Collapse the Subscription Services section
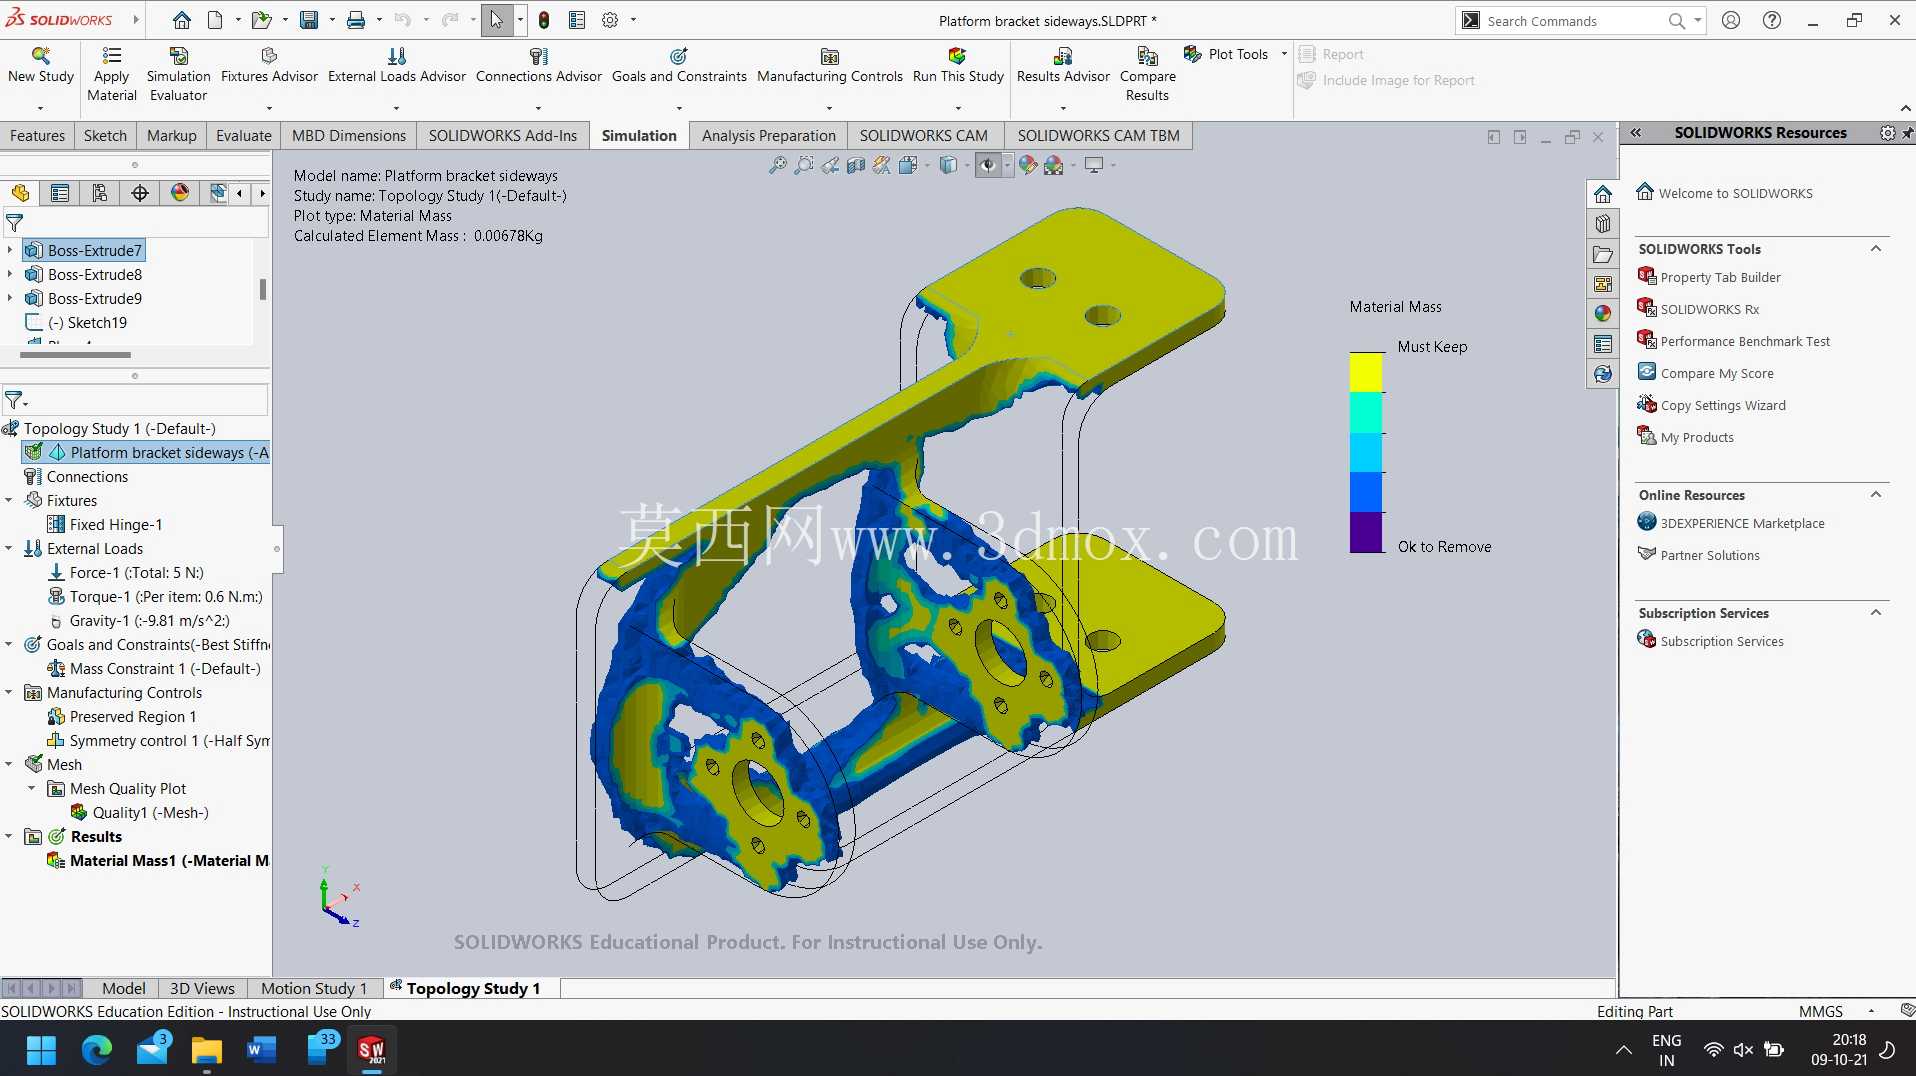This screenshot has width=1916, height=1076. 1876,613
